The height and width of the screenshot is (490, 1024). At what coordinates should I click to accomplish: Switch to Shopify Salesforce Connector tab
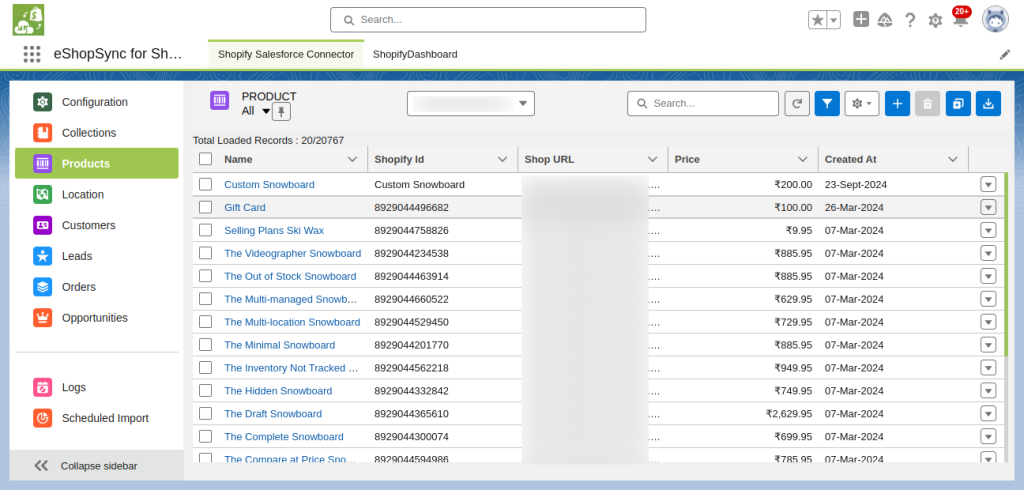[x=286, y=54]
